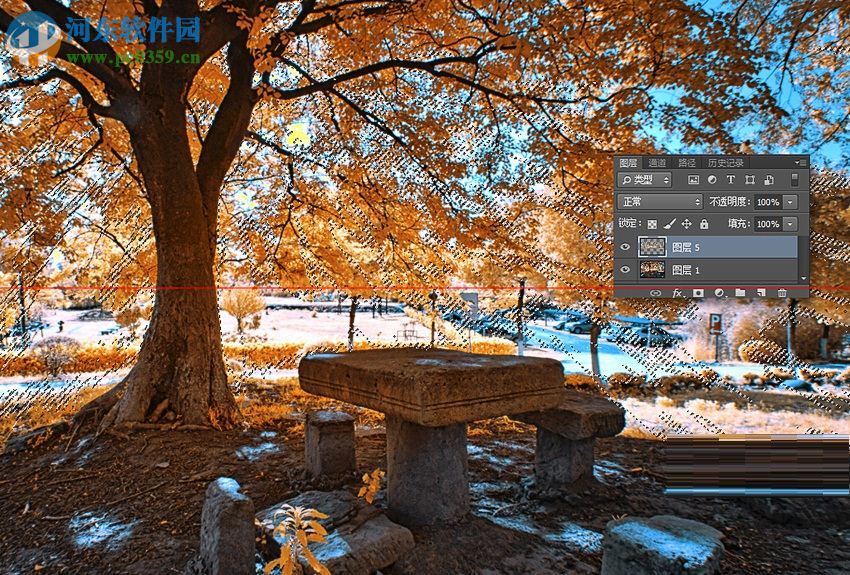Click the link layers icon

[x=656, y=293]
